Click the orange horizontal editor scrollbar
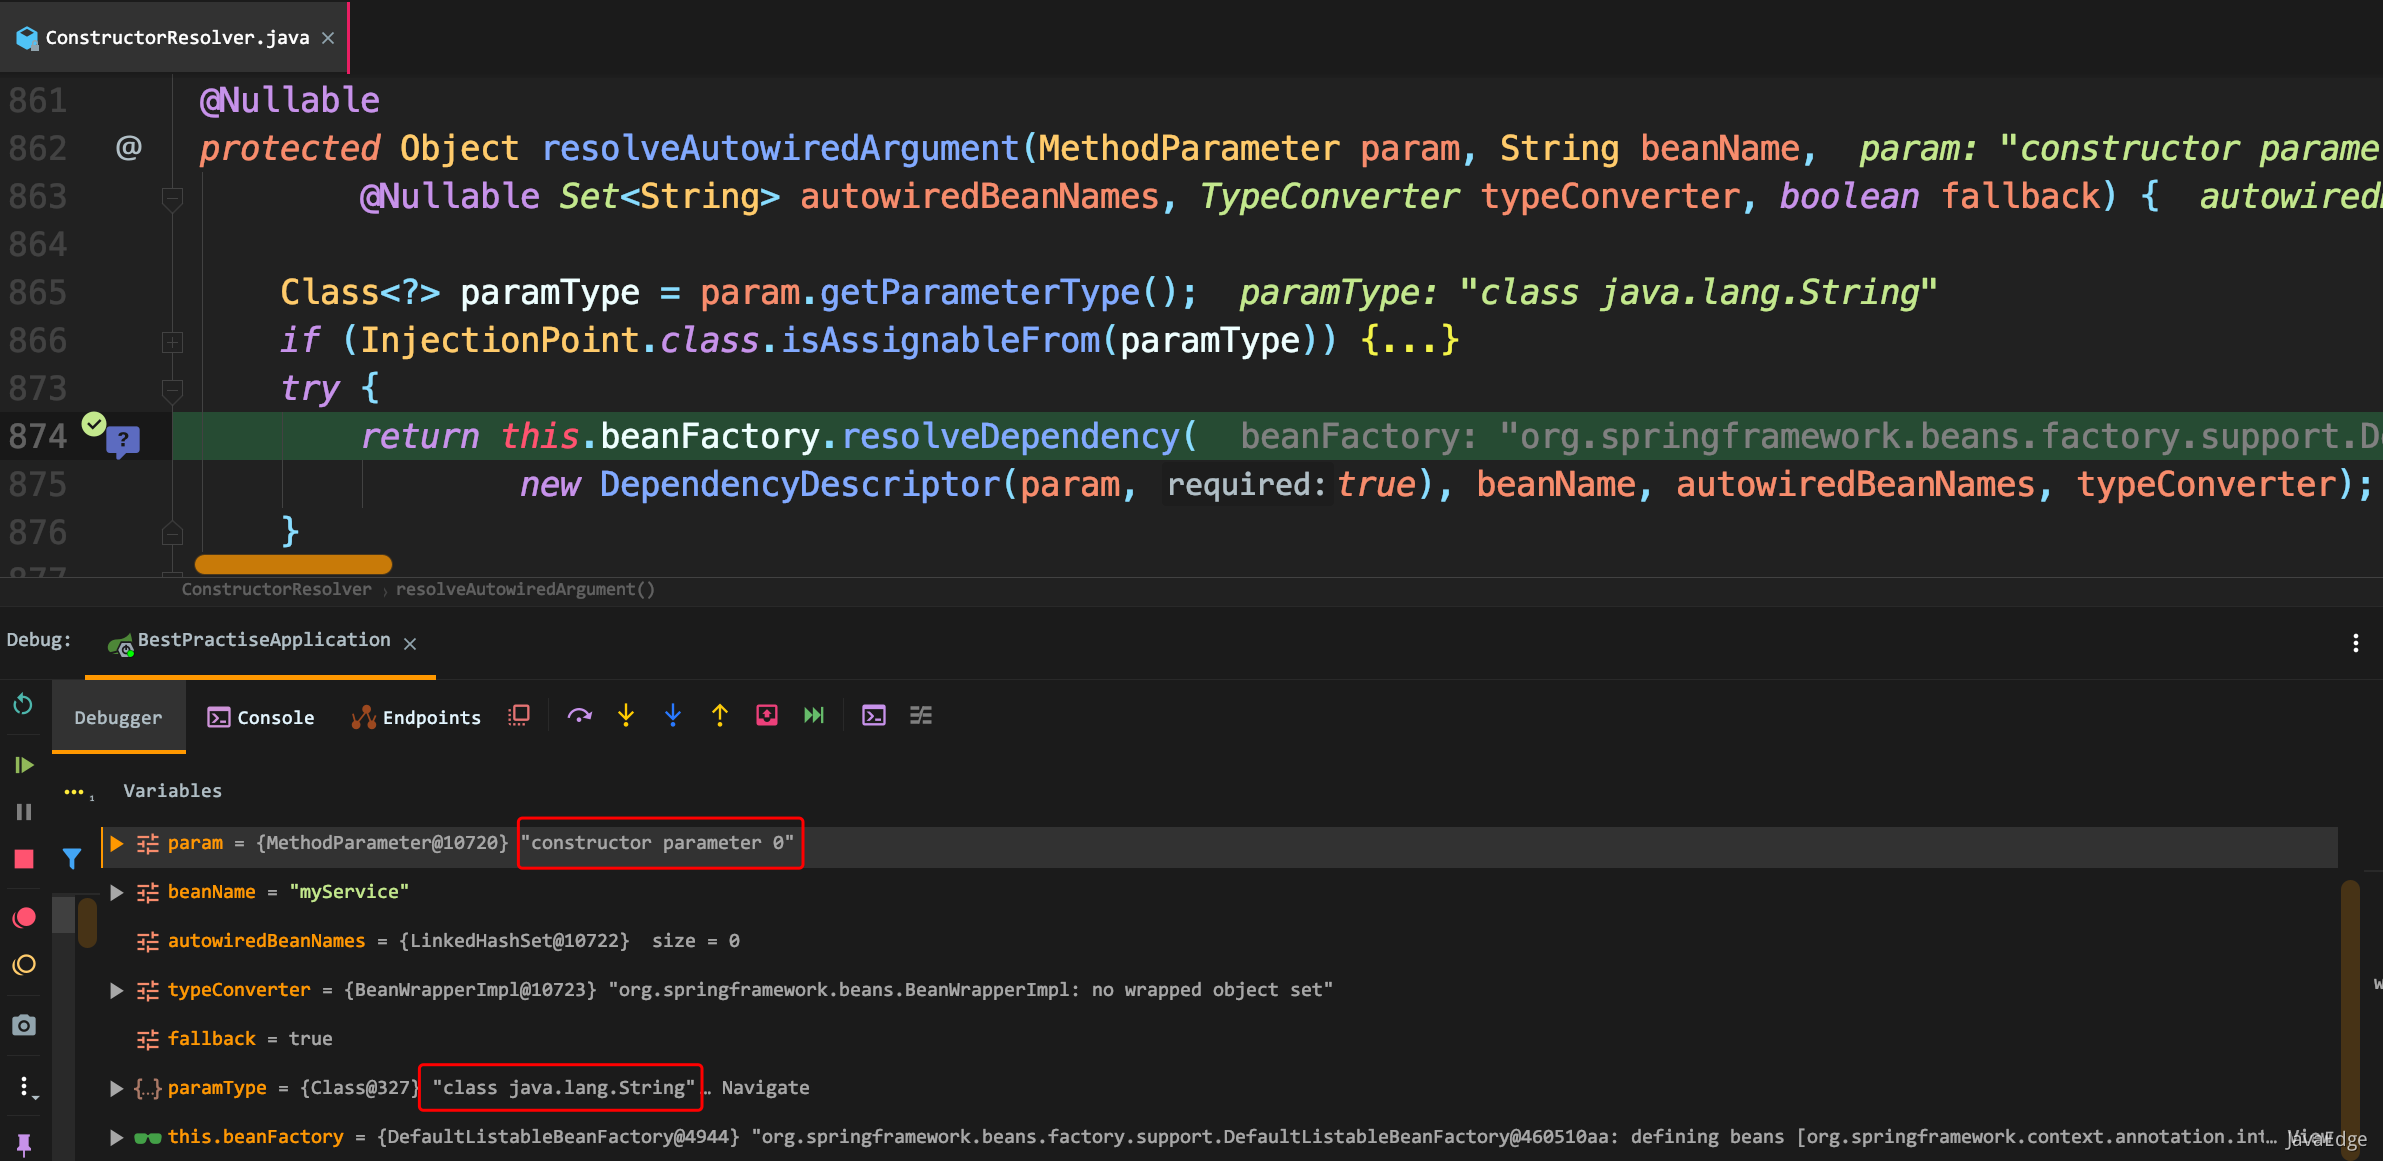The image size is (2383, 1161). click(x=293, y=564)
